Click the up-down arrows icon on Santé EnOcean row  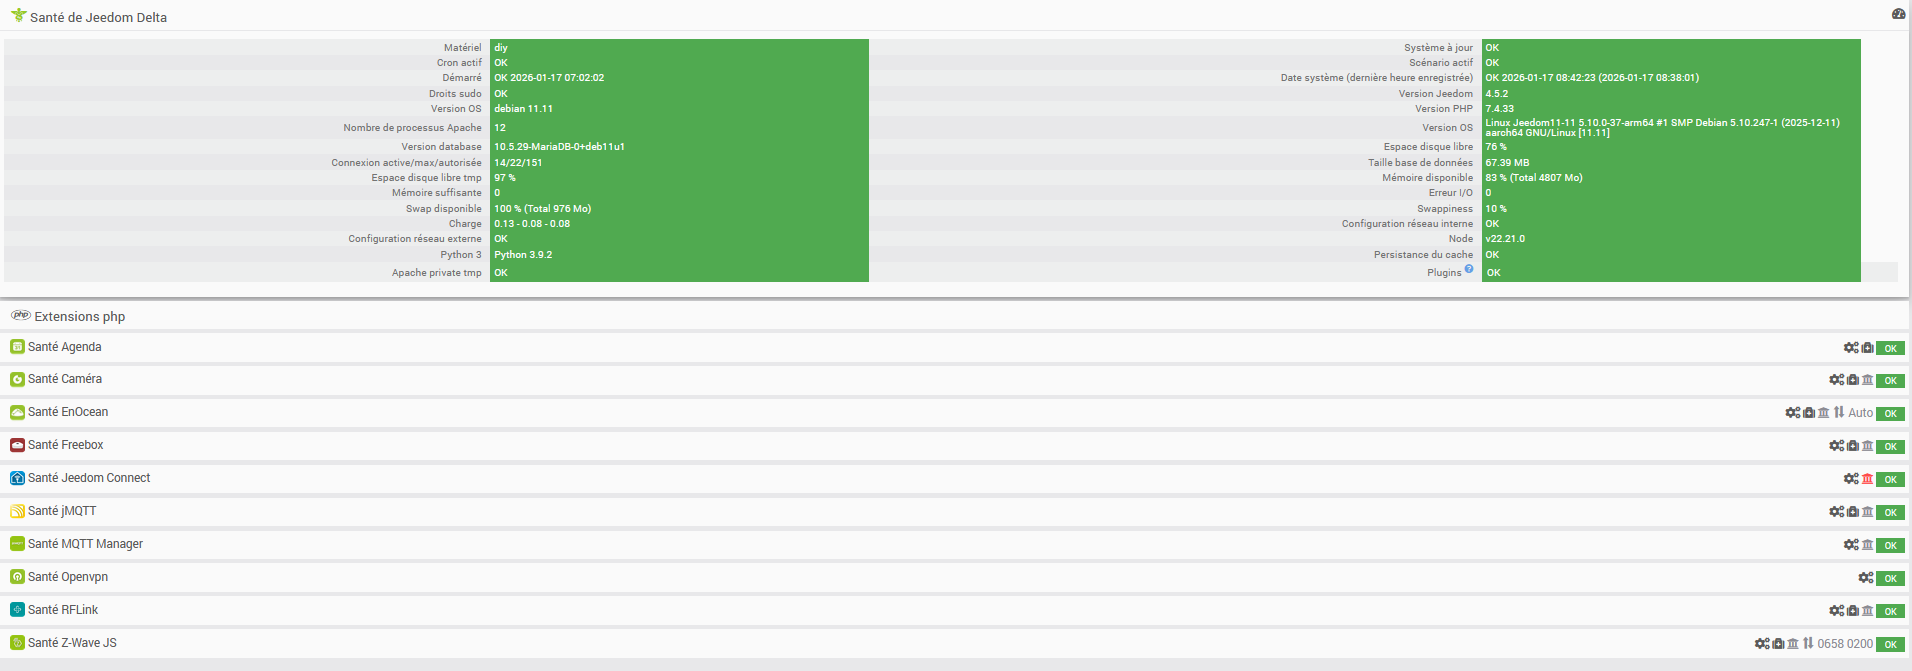(x=1839, y=412)
